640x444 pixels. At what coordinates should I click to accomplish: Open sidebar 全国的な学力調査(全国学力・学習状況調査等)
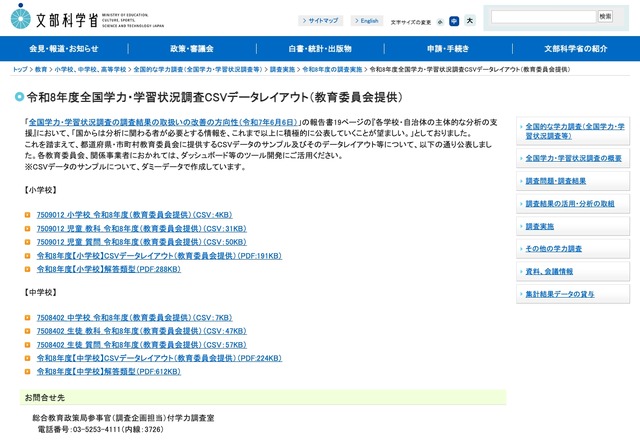573,131
